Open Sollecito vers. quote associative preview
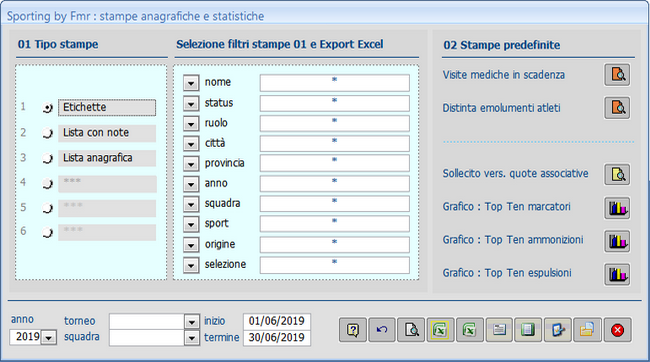650x362 pixels. tap(617, 175)
